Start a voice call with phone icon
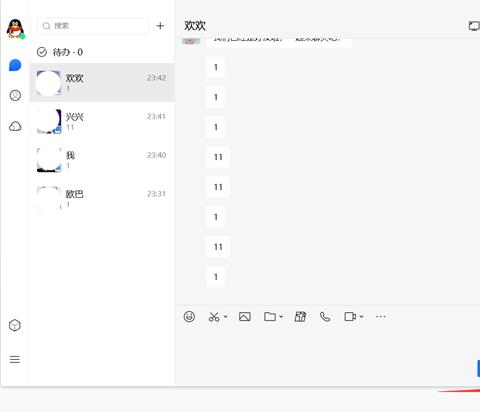Image resolution: width=480 pixels, height=412 pixels. coord(325,316)
